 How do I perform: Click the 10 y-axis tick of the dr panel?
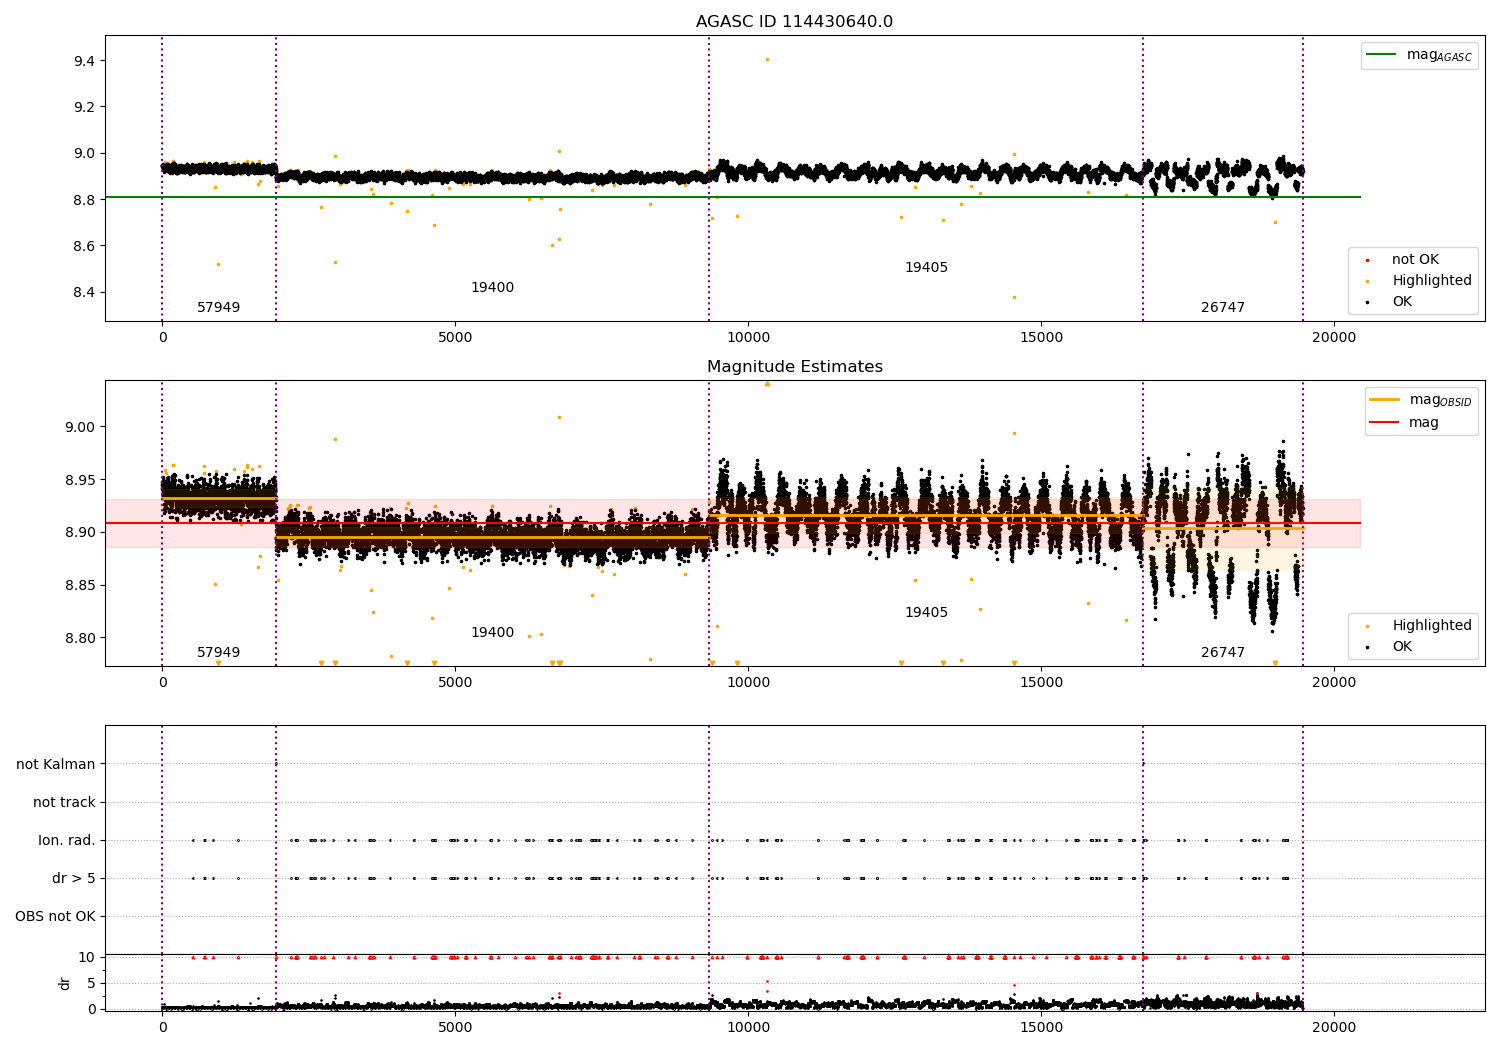point(87,958)
